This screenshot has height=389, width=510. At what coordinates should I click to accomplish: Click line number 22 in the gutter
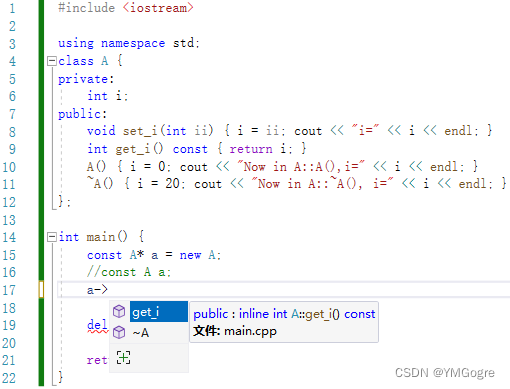click(x=9, y=378)
